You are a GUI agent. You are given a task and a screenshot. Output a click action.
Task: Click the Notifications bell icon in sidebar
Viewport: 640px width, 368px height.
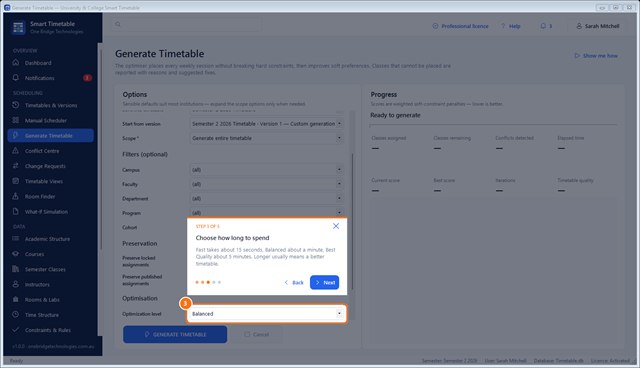tap(16, 78)
